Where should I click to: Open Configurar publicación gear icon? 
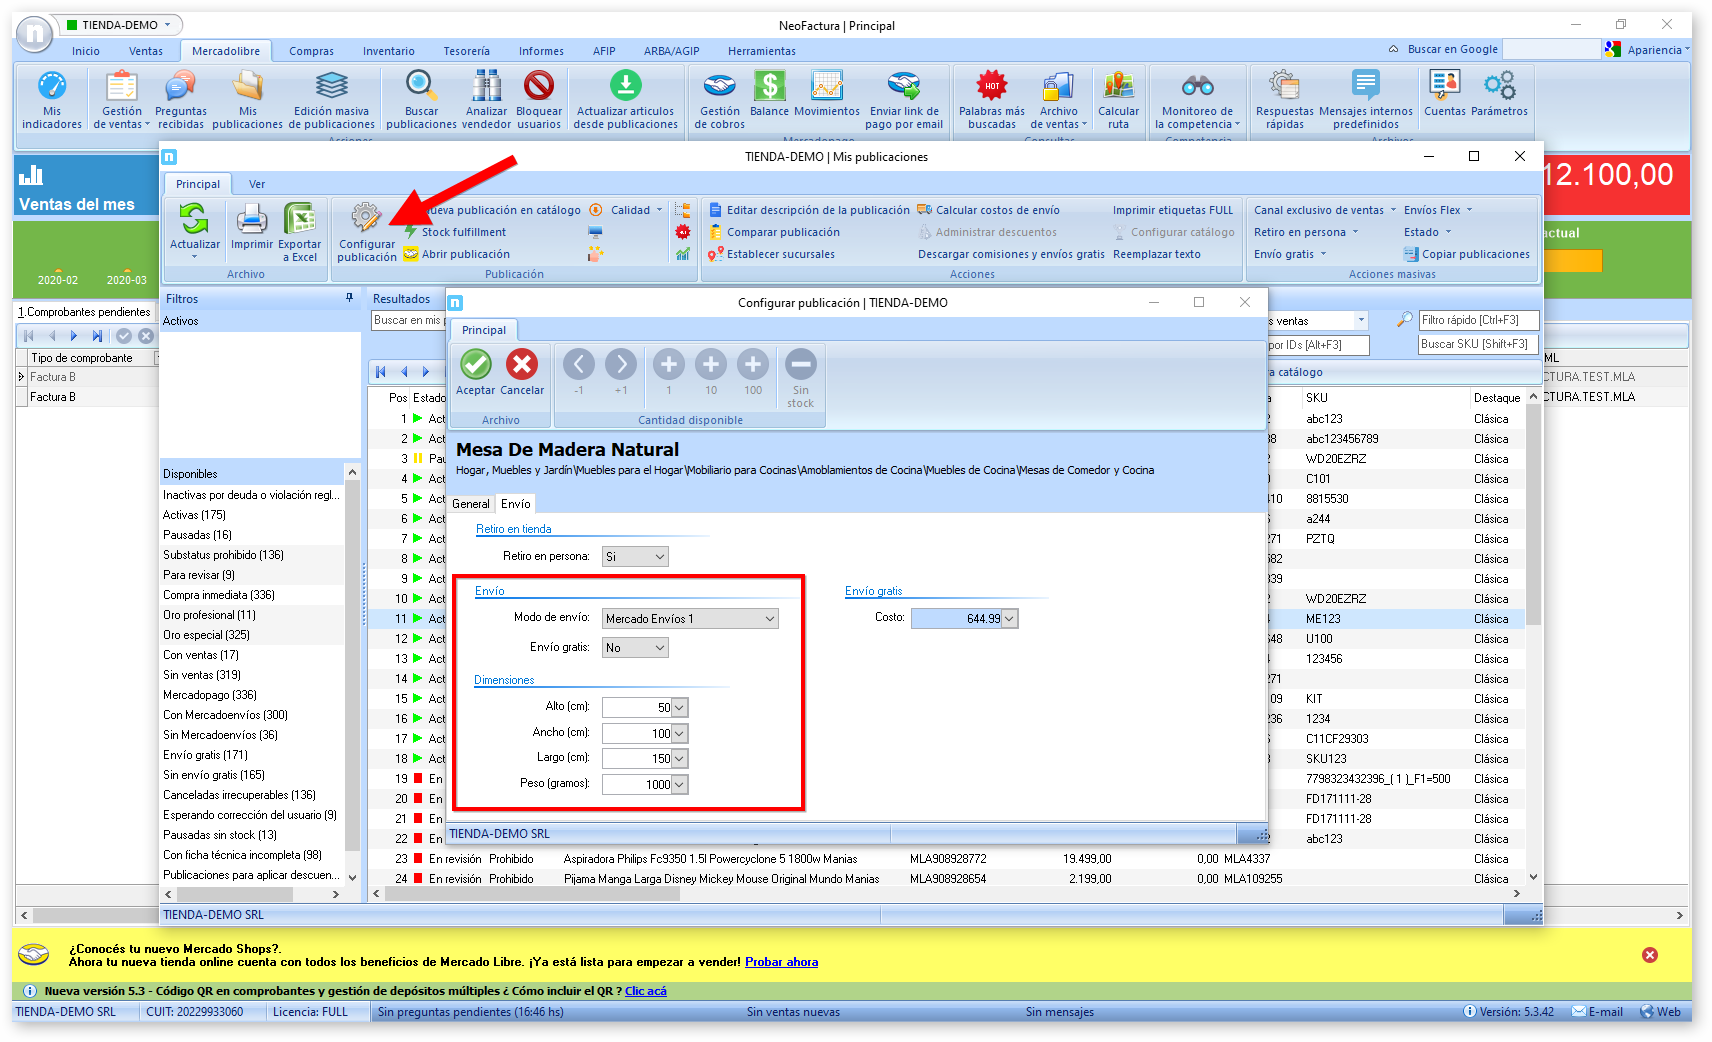366,217
